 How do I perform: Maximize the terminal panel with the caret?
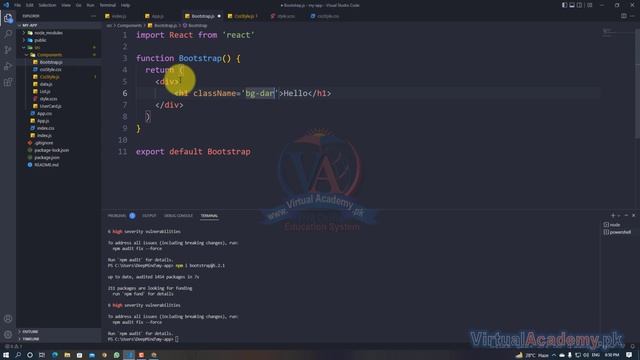[x=626, y=216]
